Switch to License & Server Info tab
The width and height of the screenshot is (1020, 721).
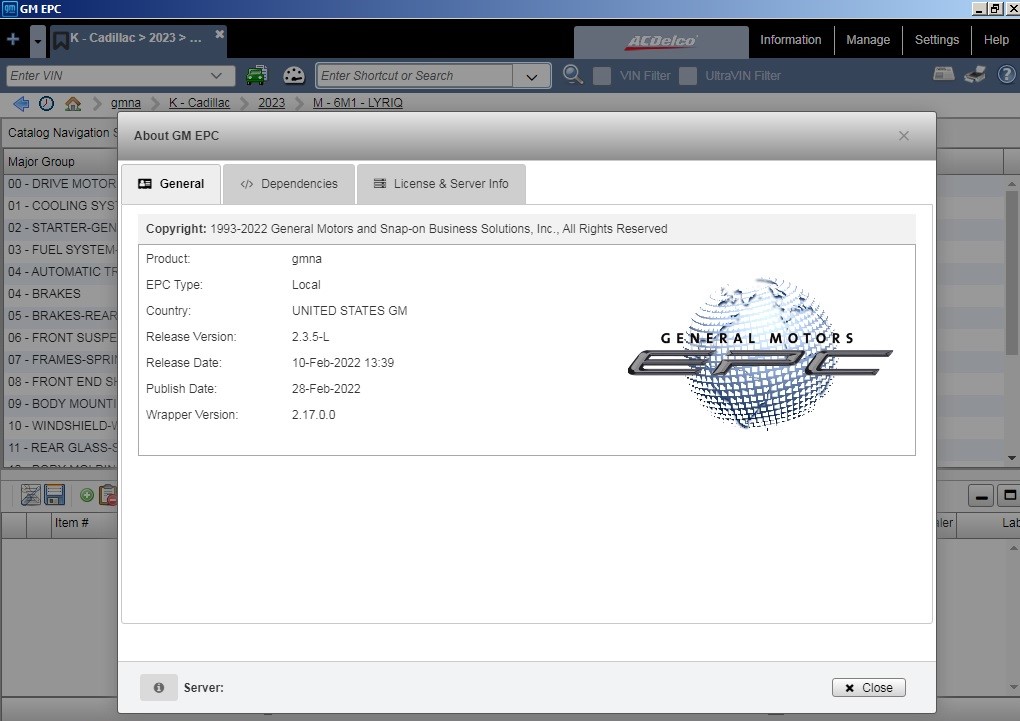[441, 184]
